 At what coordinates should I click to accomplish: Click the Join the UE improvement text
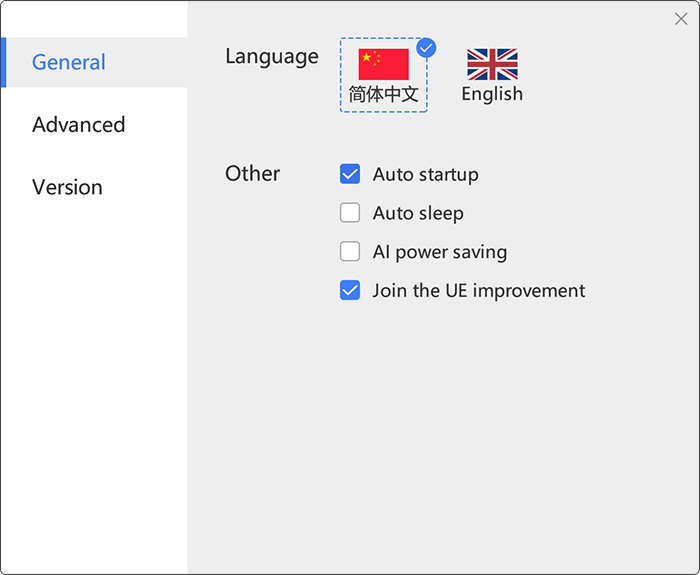(x=479, y=291)
